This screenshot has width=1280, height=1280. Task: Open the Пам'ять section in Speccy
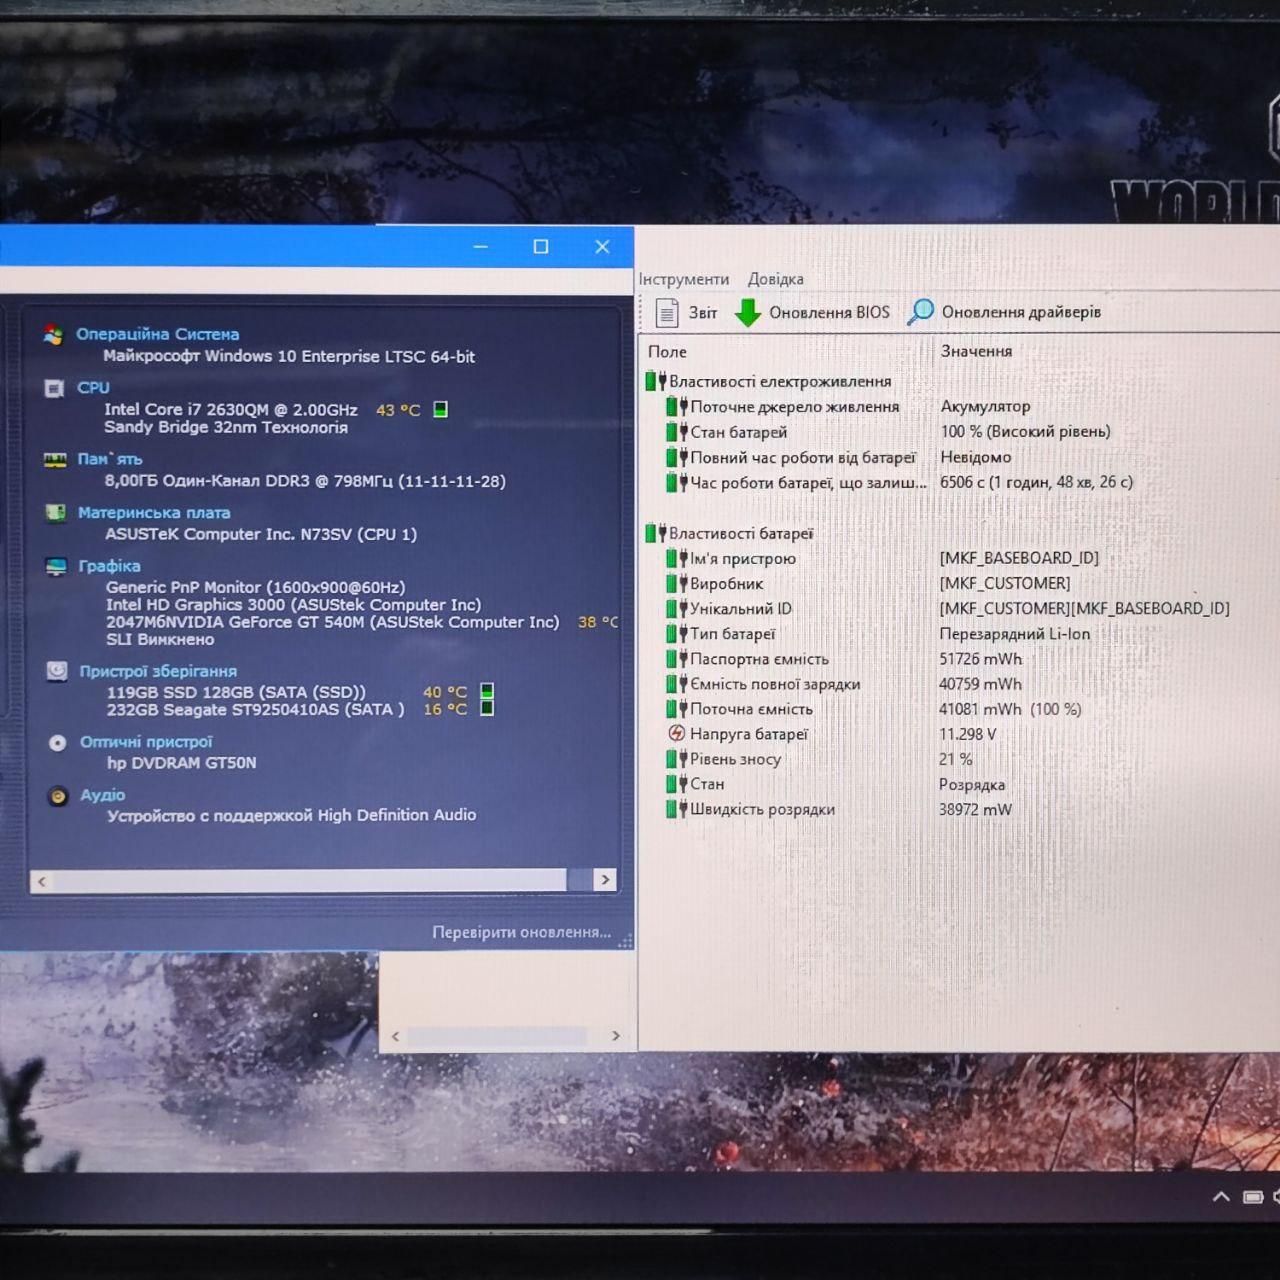pyautogui.click(x=110, y=459)
